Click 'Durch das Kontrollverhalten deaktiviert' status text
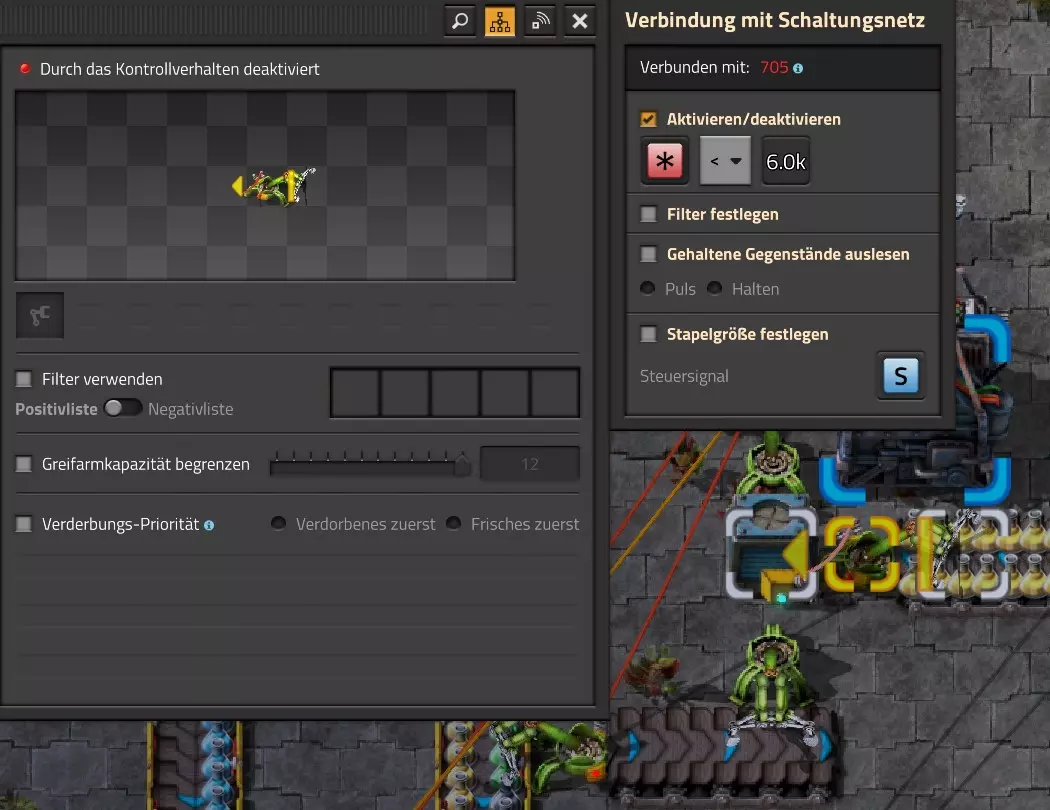1050x810 pixels. click(179, 69)
